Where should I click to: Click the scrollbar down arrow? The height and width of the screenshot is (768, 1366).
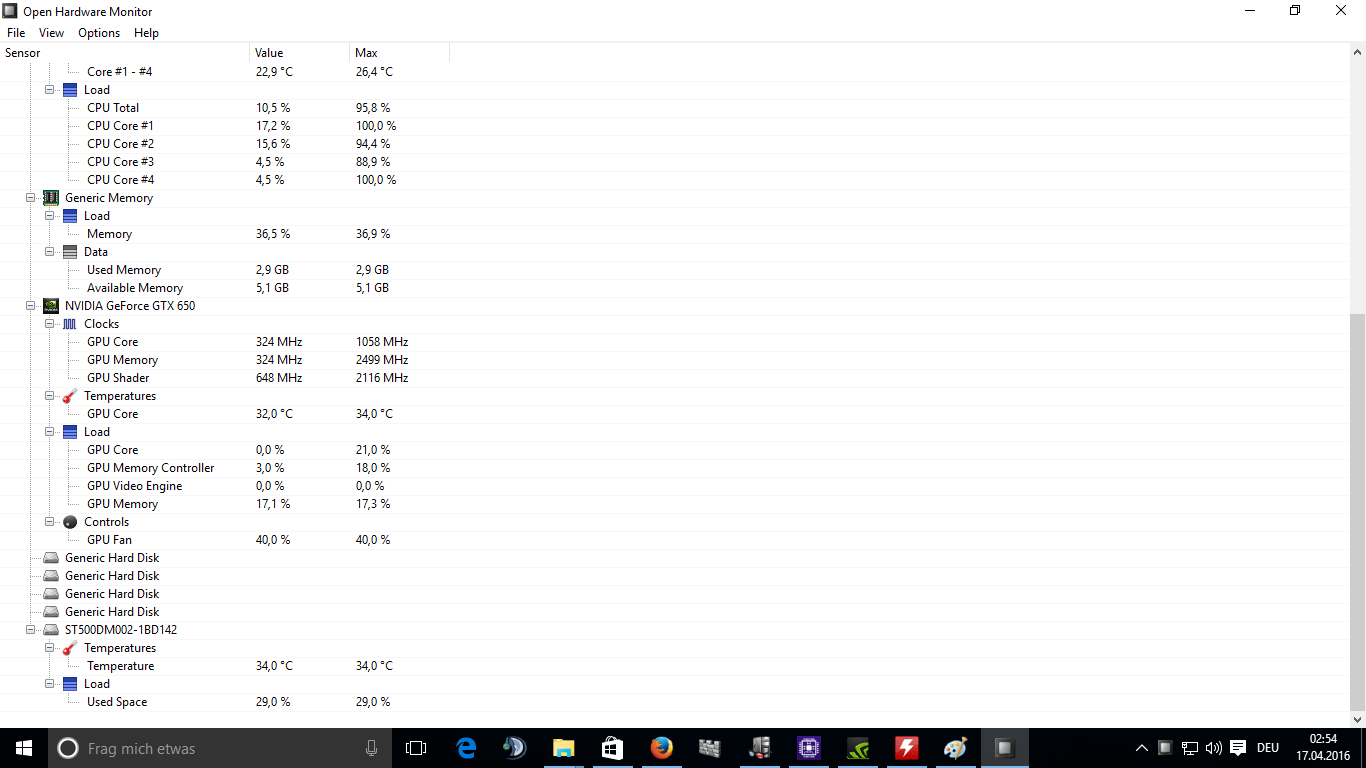coord(1357,719)
